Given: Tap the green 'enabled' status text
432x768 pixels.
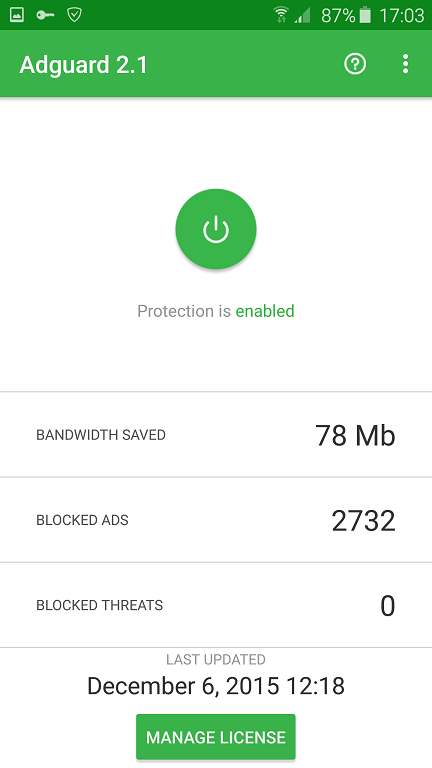Looking at the screenshot, I should pos(265,311).
